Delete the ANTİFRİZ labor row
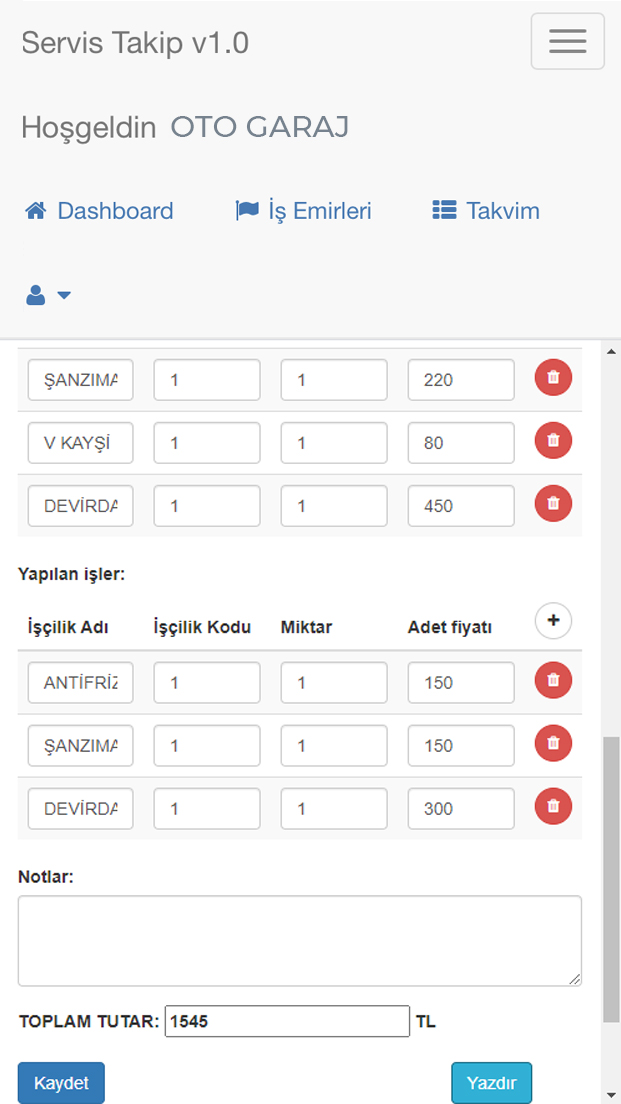Screen dimensions: 621x1104 [553, 680]
